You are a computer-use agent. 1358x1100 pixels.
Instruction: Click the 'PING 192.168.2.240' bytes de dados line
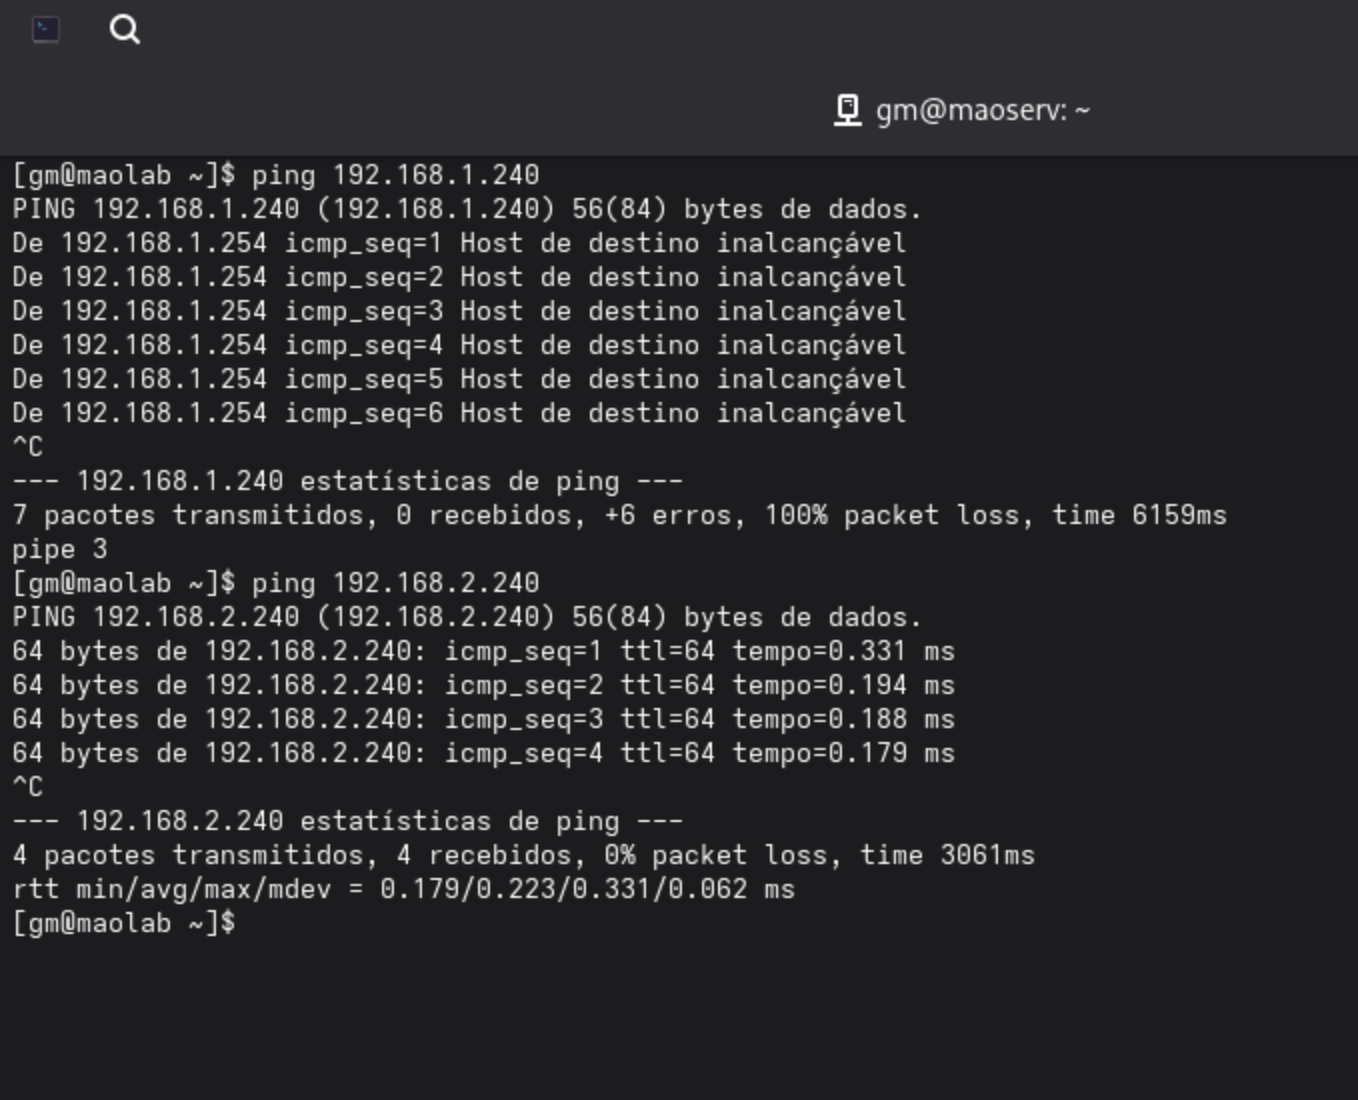coord(466,617)
